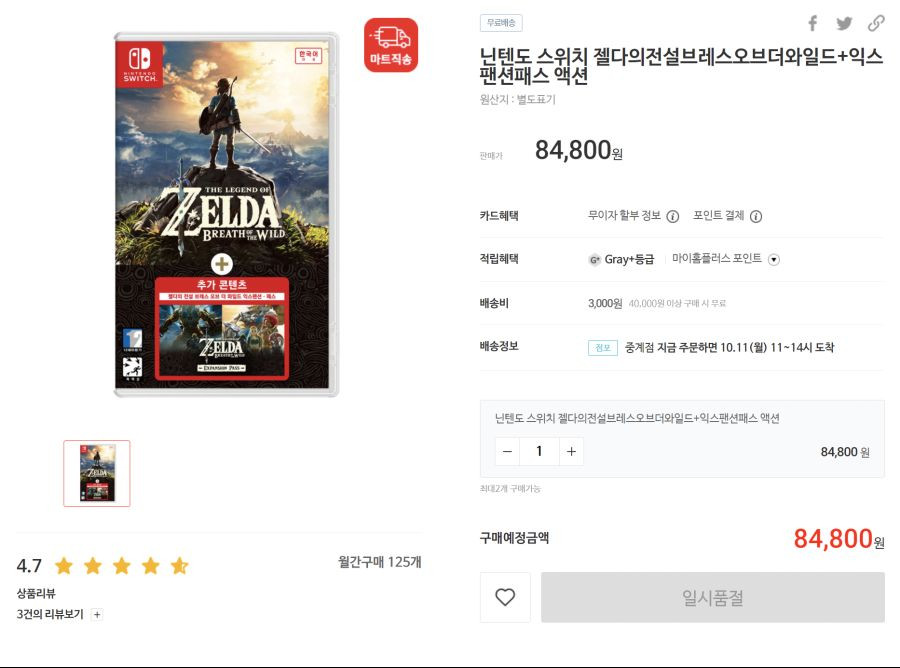Share product on Facebook icon
The width and height of the screenshot is (900, 668).
click(813, 24)
